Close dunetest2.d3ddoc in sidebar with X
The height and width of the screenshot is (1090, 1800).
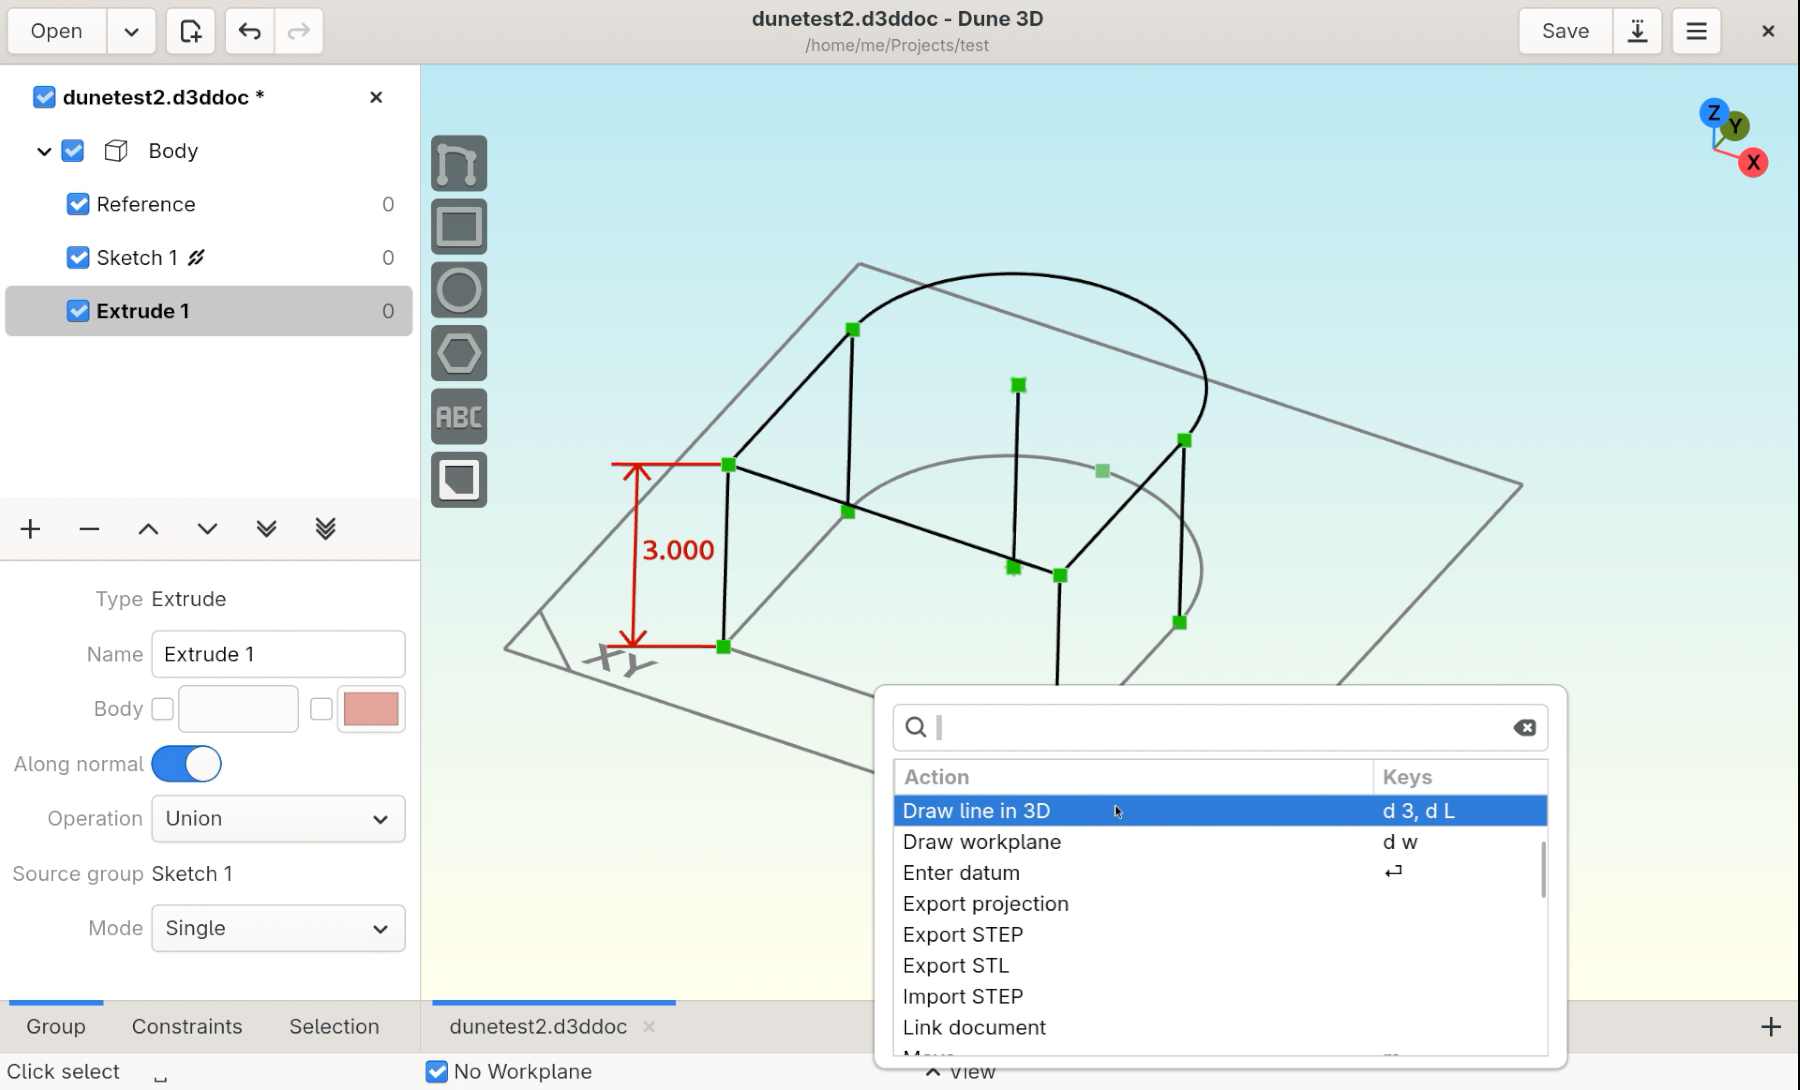click(x=376, y=97)
